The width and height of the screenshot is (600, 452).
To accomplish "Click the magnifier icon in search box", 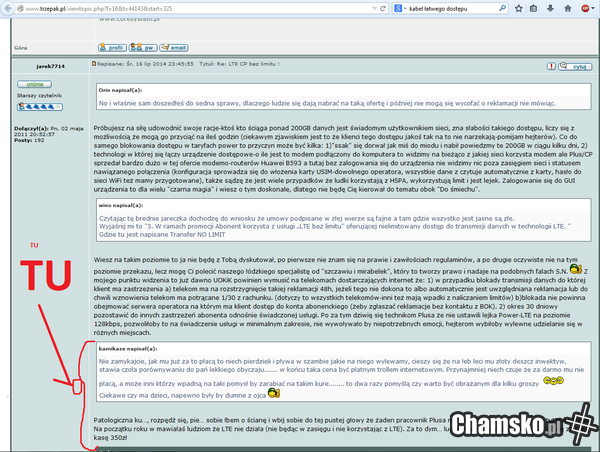I will (x=503, y=8).
